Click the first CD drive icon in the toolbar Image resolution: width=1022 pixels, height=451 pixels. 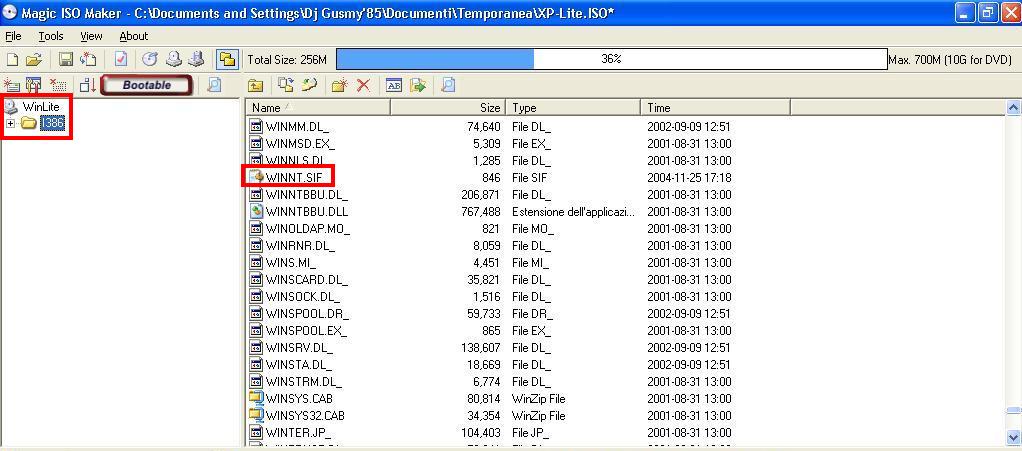tap(173, 60)
